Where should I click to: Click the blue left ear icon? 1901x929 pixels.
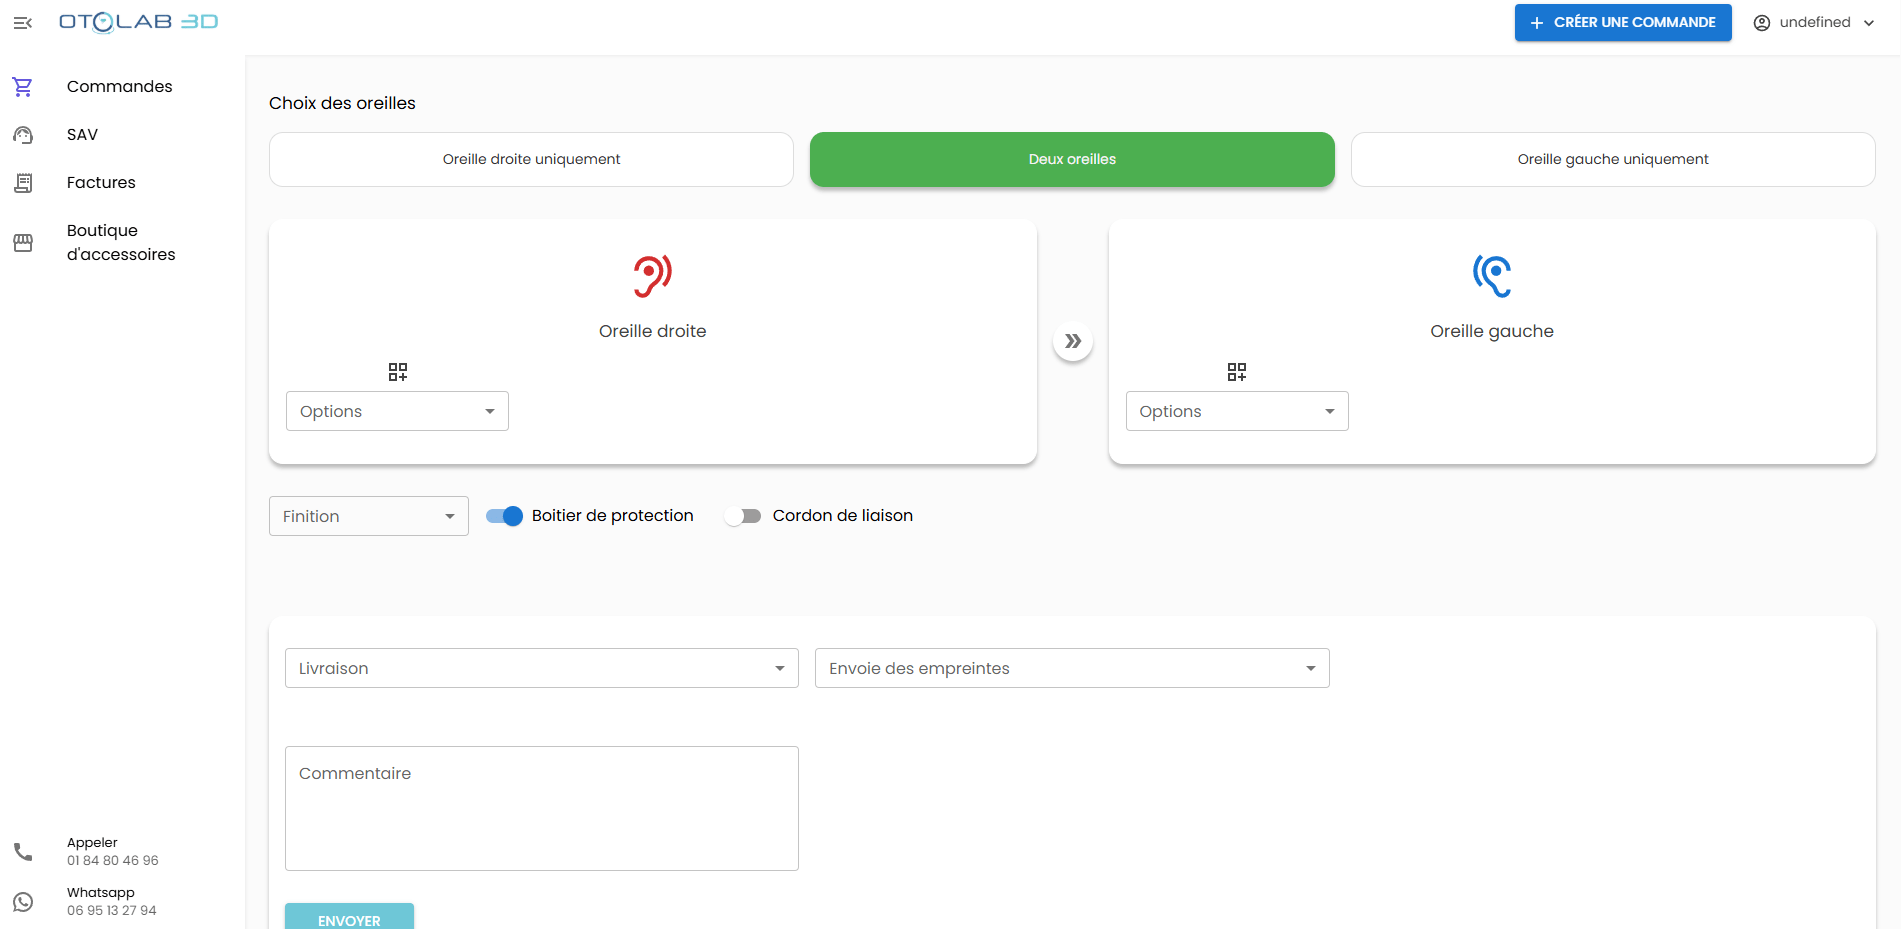[1491, 276]
